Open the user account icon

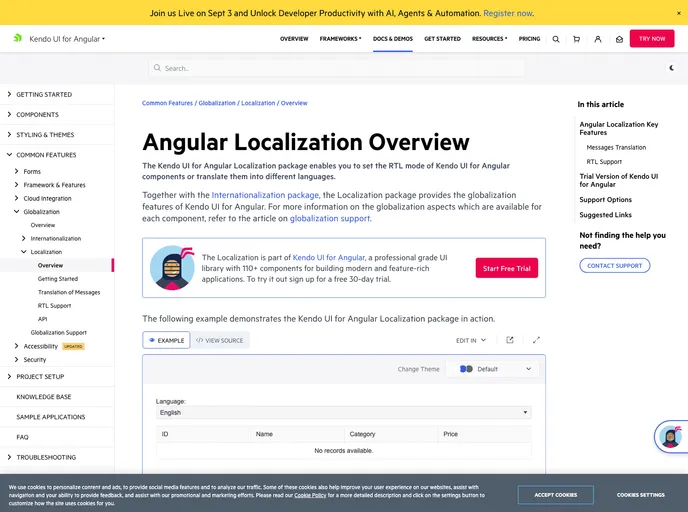tap(598, 39)
